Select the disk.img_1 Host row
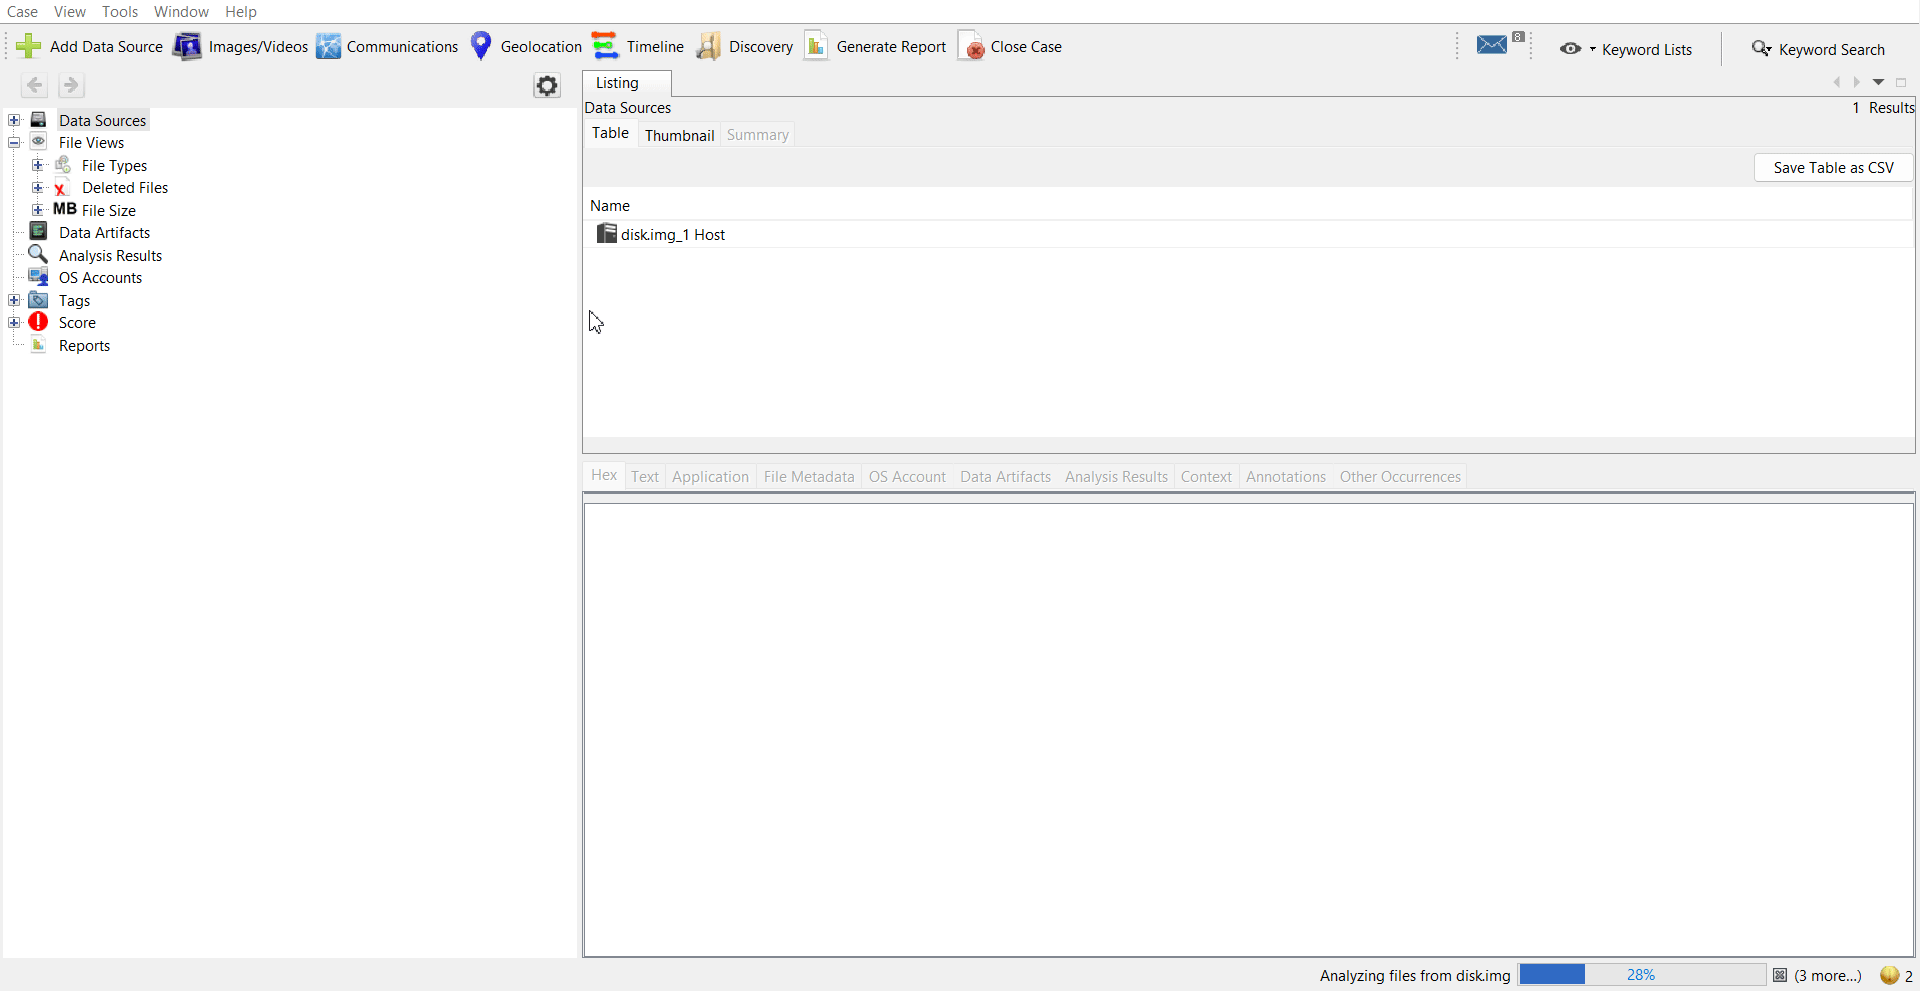Viewport: 1920px width, 991px height. [x=672, y=234]
